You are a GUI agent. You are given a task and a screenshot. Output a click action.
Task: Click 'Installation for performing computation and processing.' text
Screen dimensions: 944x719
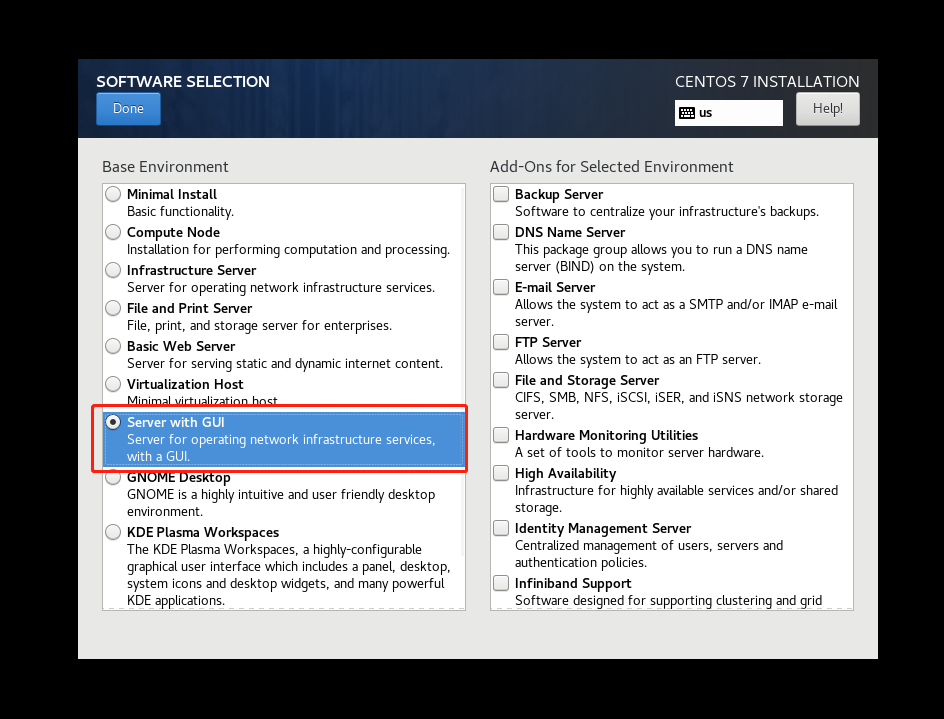click(x=288, y=249)
